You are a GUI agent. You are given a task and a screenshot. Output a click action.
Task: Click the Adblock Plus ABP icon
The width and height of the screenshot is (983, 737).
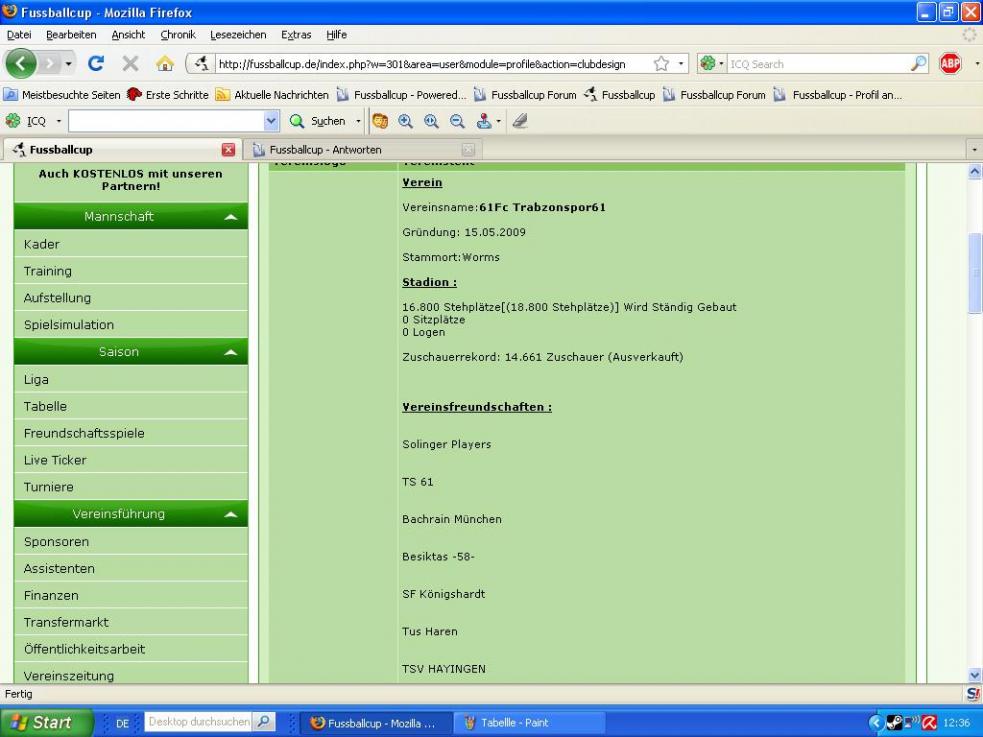click(950, 64)
